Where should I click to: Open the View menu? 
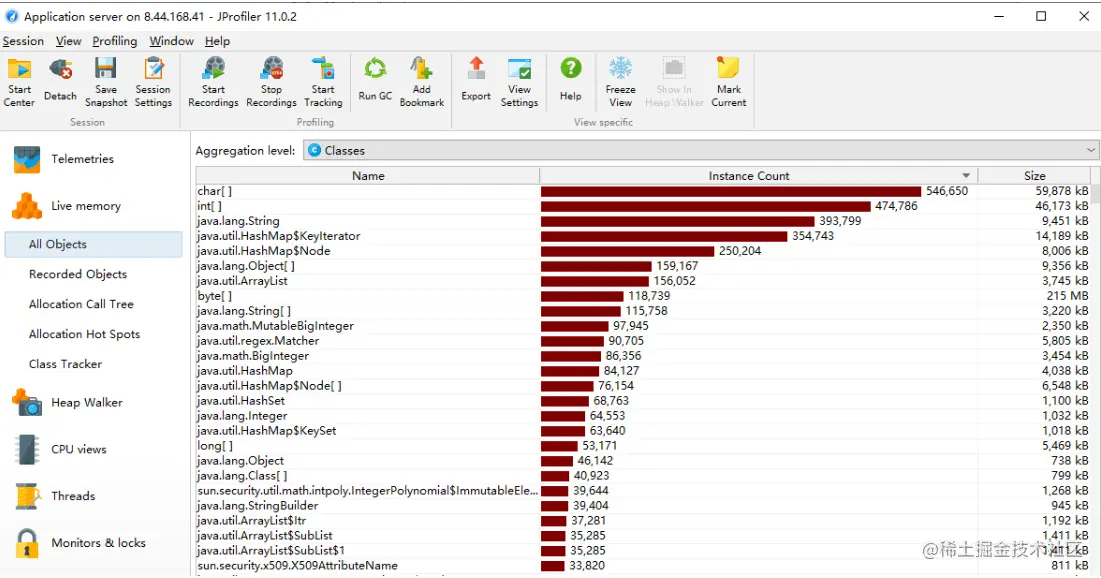[x=69, y=41]
